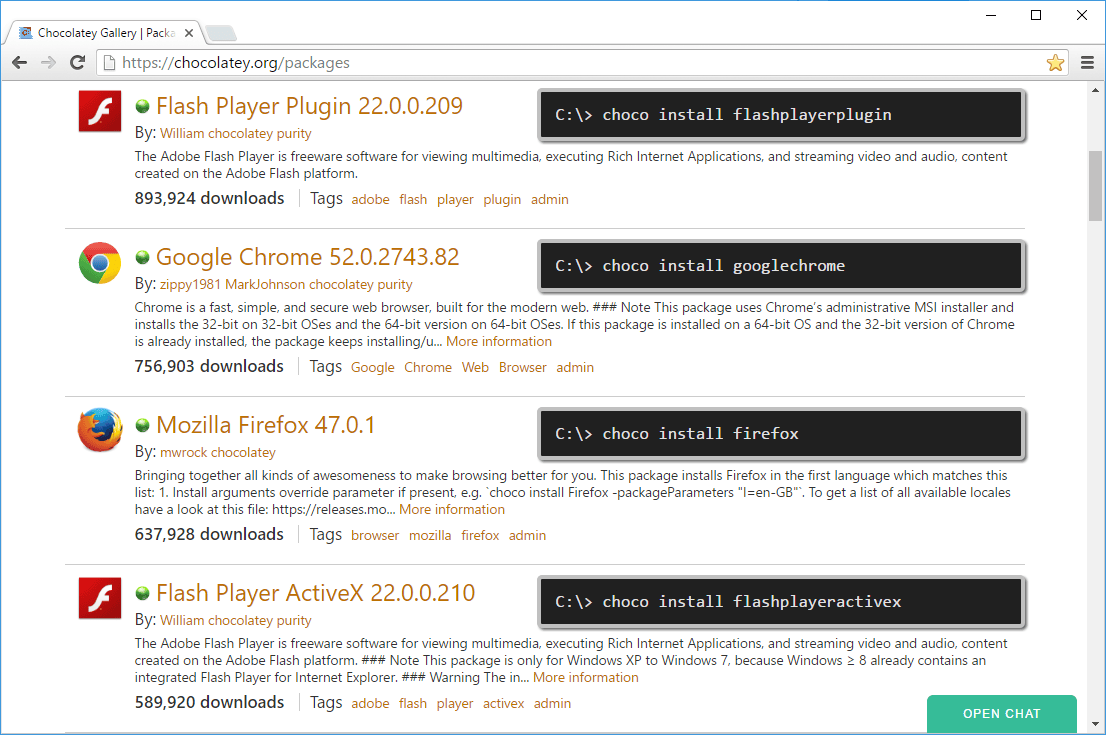Viewport: 1106px width, 735px height.
Task: Click the Flash Player Plugin package icon
Action: [x=99, y=111]
